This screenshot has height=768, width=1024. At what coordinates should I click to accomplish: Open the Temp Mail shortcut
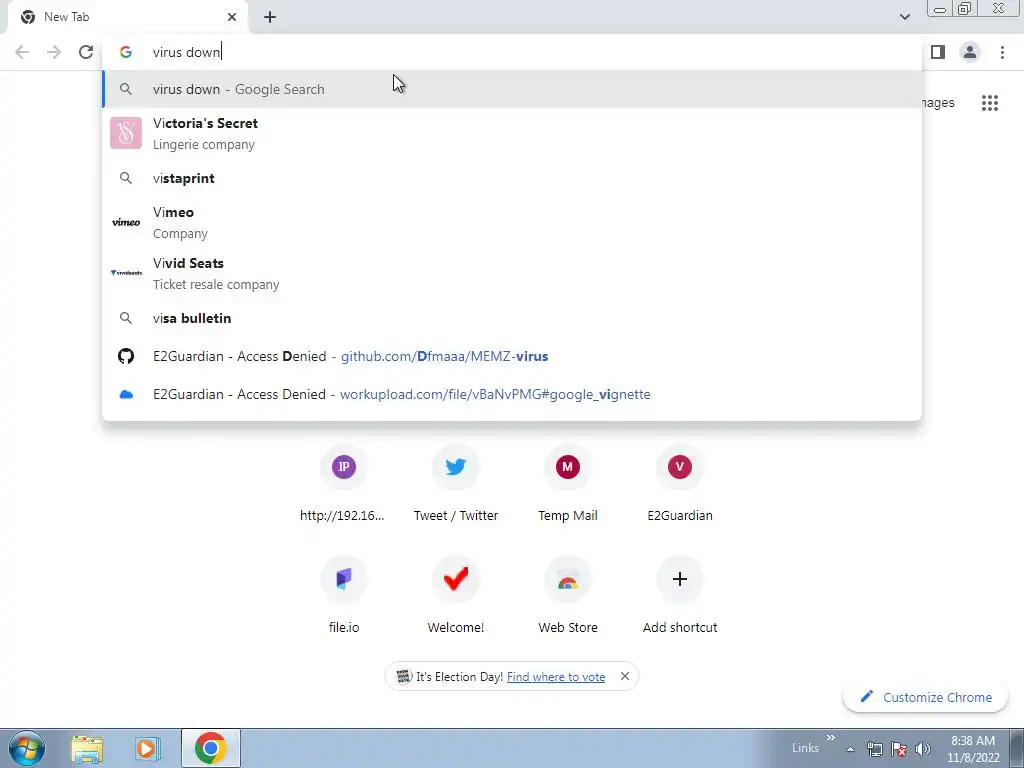568,485
